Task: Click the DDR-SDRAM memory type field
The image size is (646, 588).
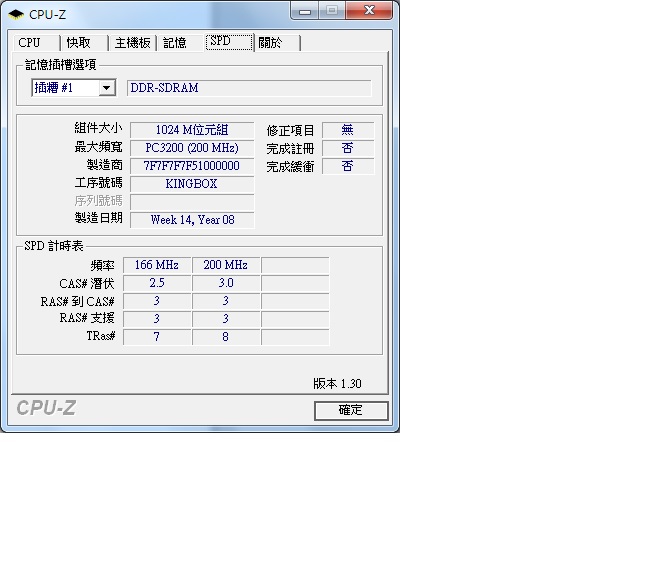Action: point(249,88)
